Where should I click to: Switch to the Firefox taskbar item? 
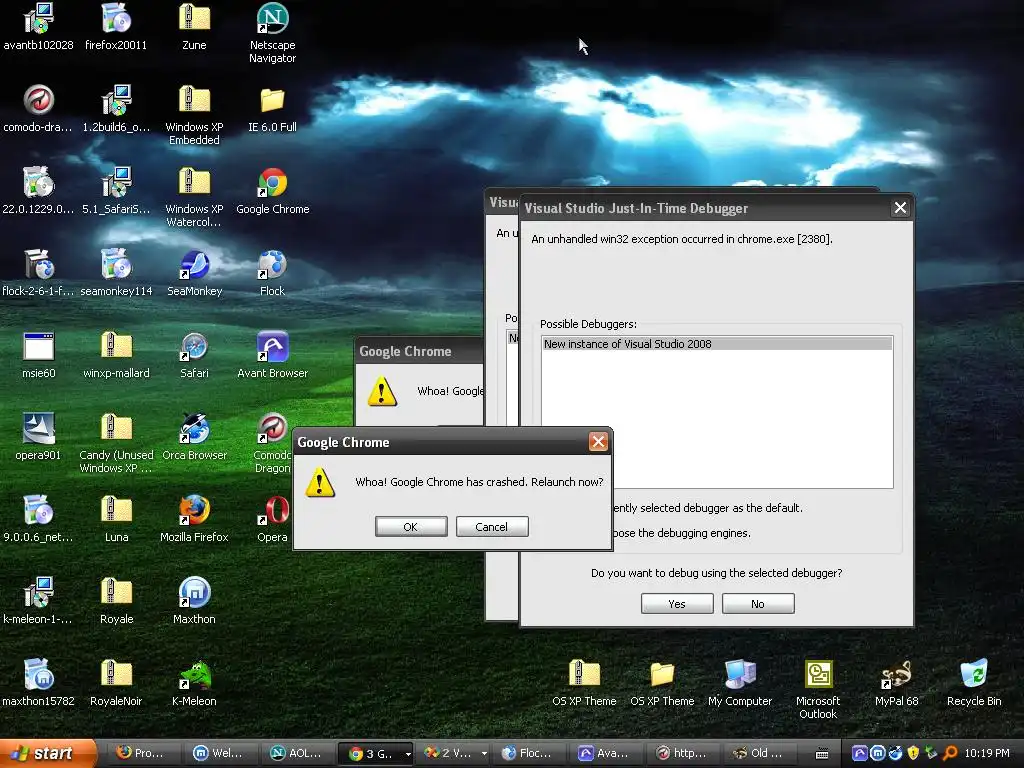point(140,753)
